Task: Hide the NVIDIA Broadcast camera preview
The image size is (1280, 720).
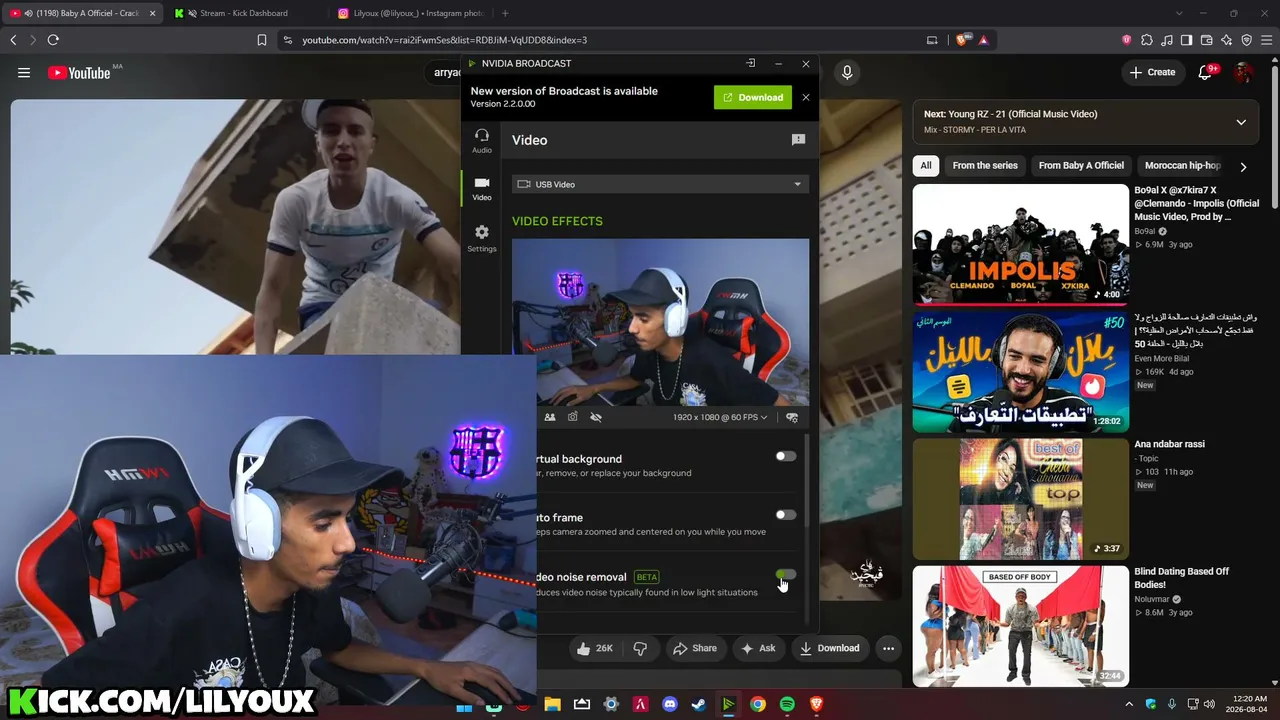Action: [x=596, y=417]
